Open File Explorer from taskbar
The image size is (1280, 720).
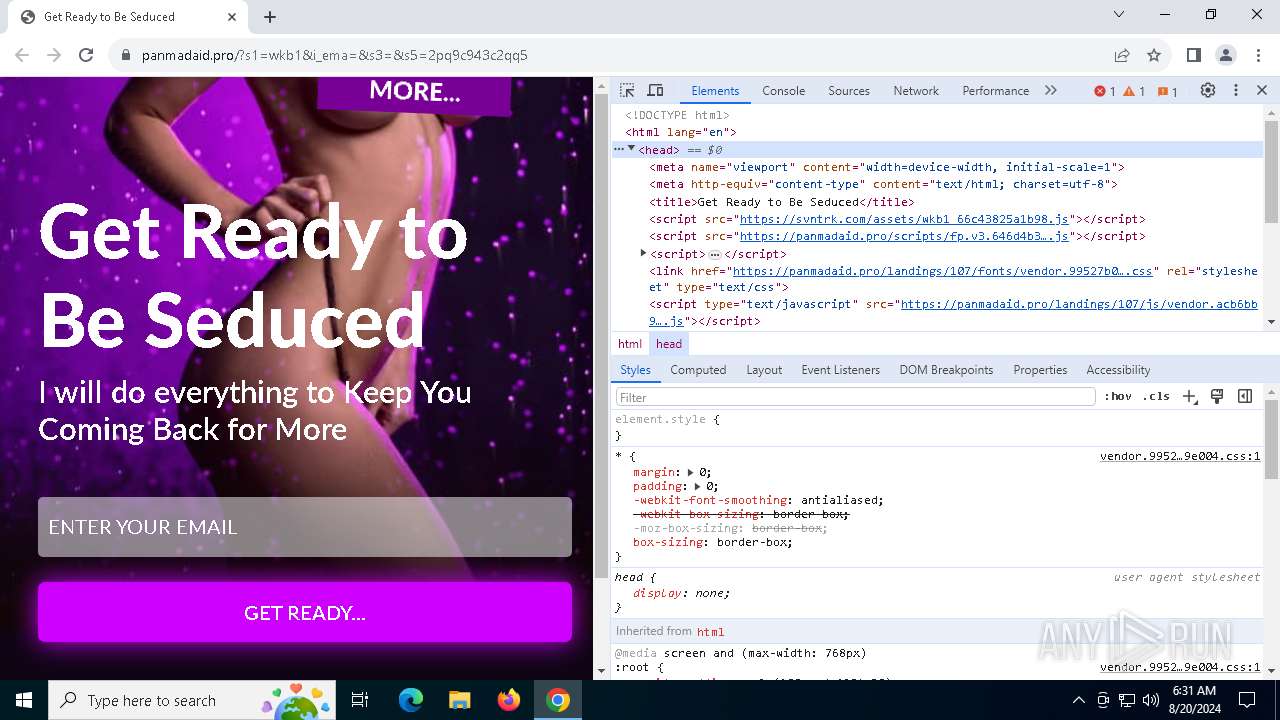coord(460,700)
